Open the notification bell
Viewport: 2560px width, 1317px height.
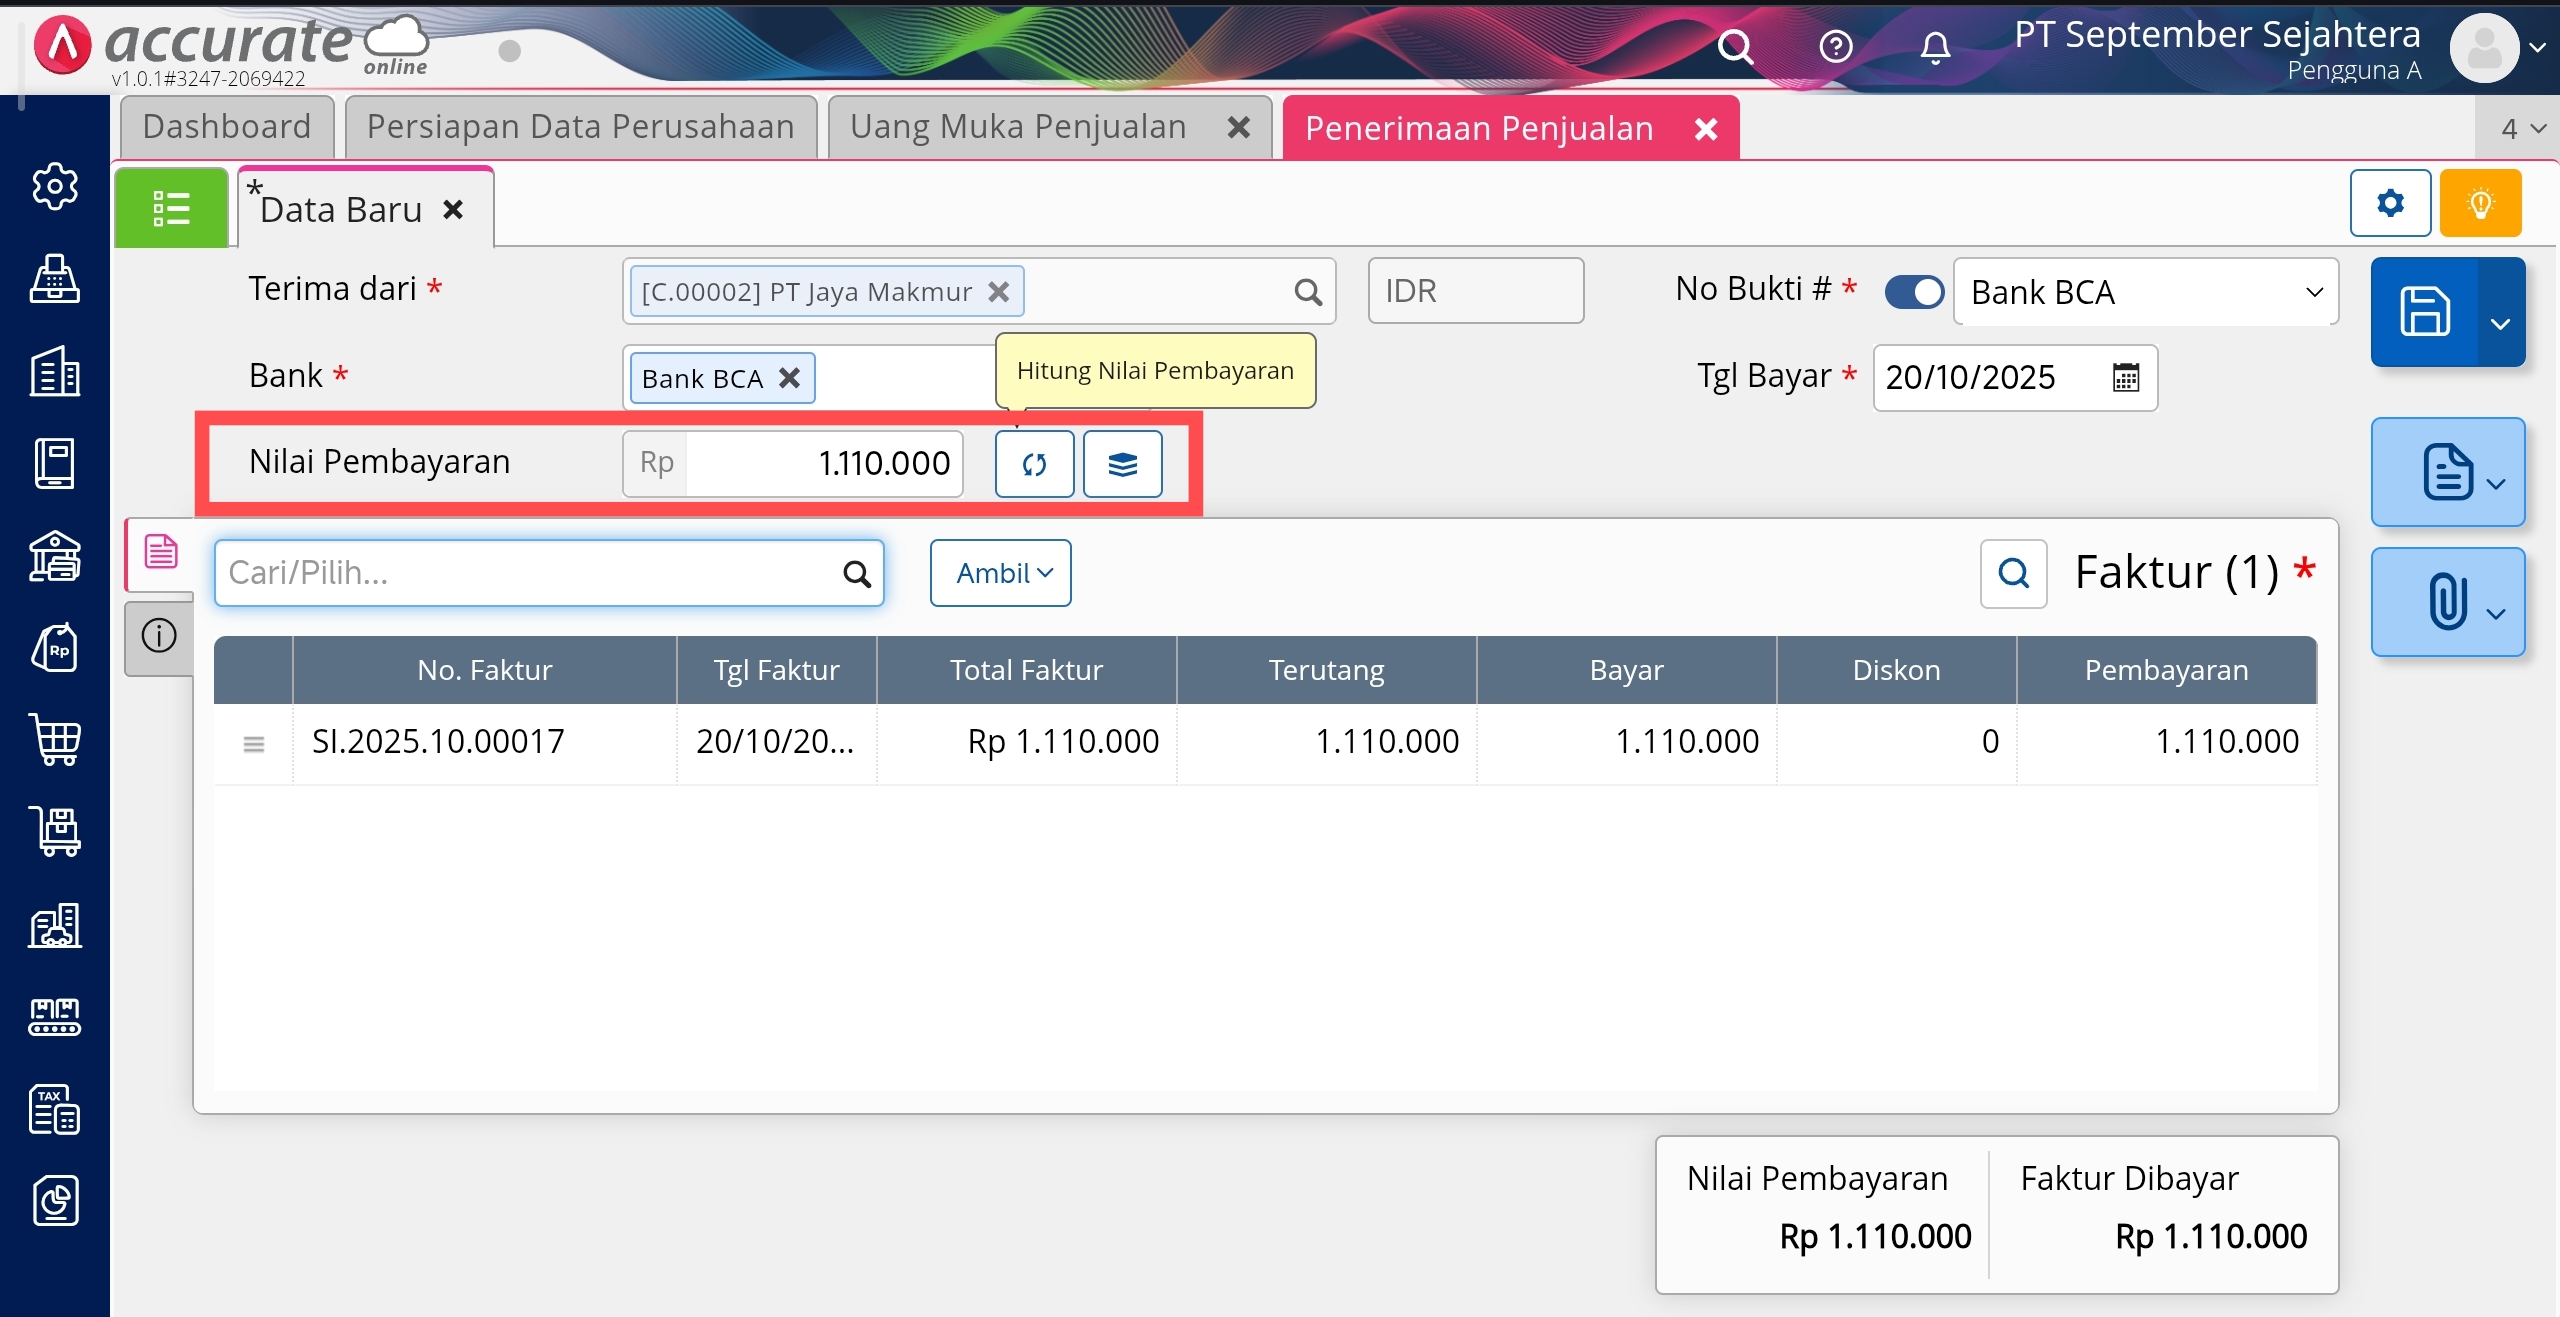pos(1935,47)
